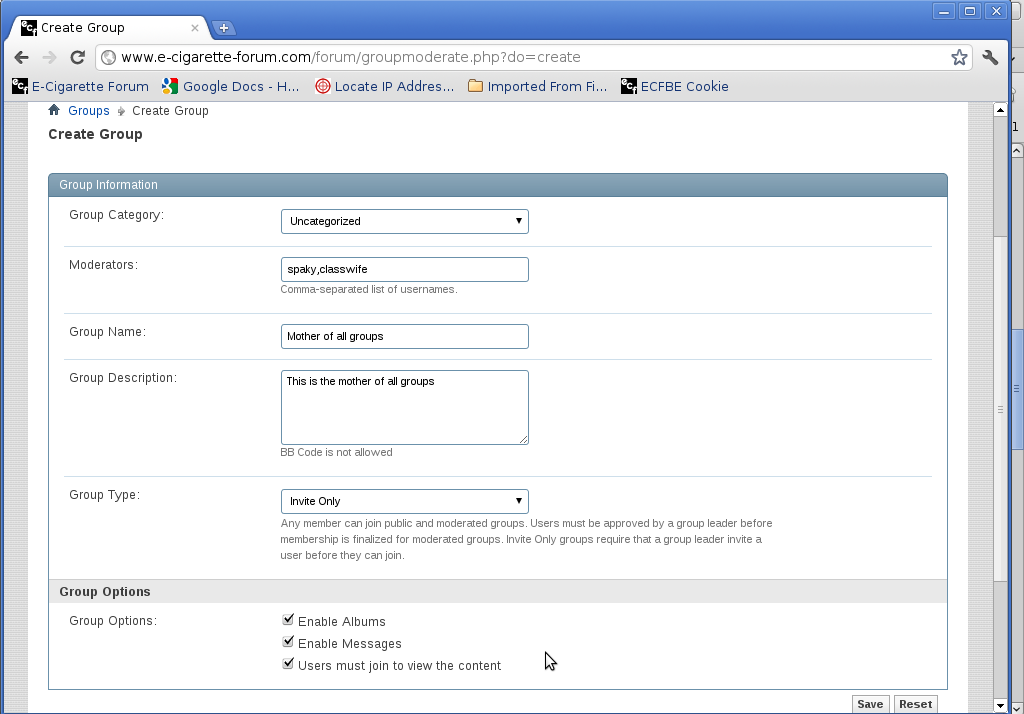Image resolution: width=1024 pixels, height=714 pixels.
Task: Close the Create Group tab
Action: (x=195, y=28)
